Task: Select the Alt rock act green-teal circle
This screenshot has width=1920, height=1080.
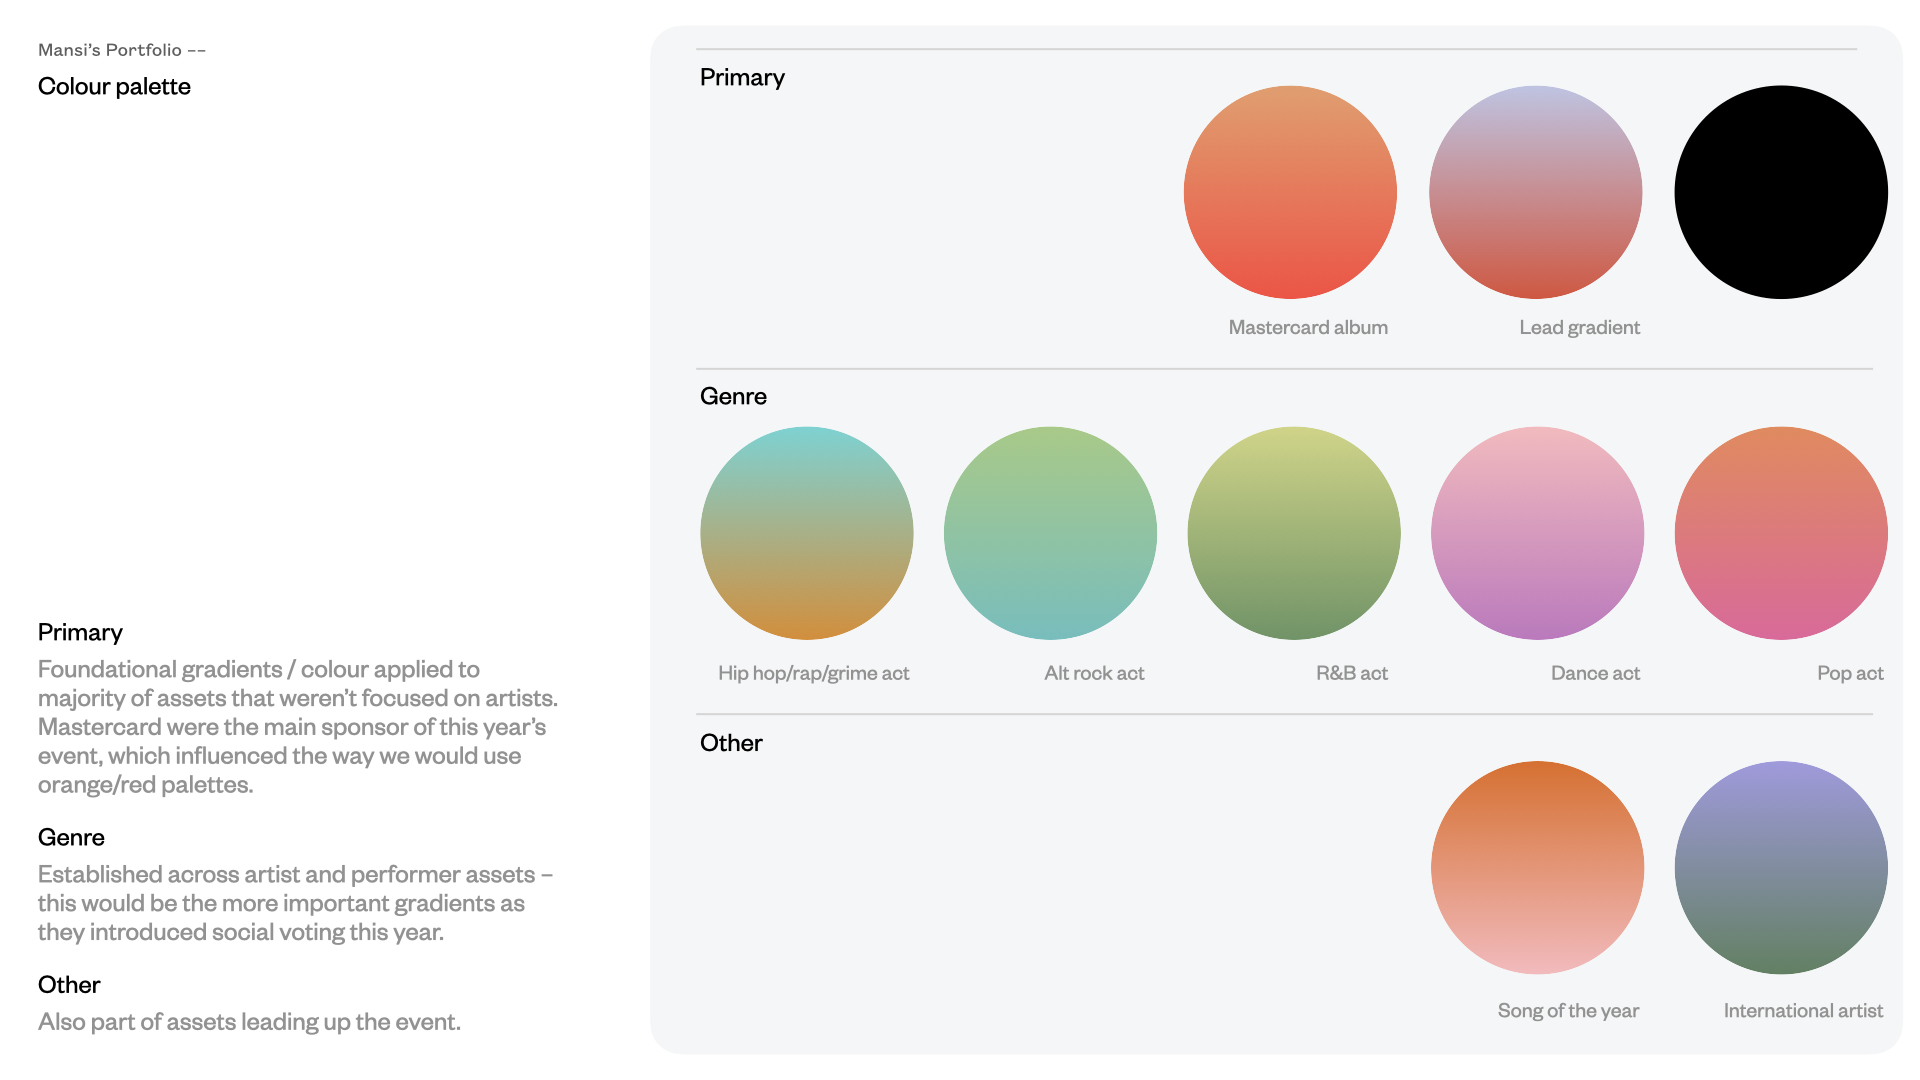Action: [1050, 533]
